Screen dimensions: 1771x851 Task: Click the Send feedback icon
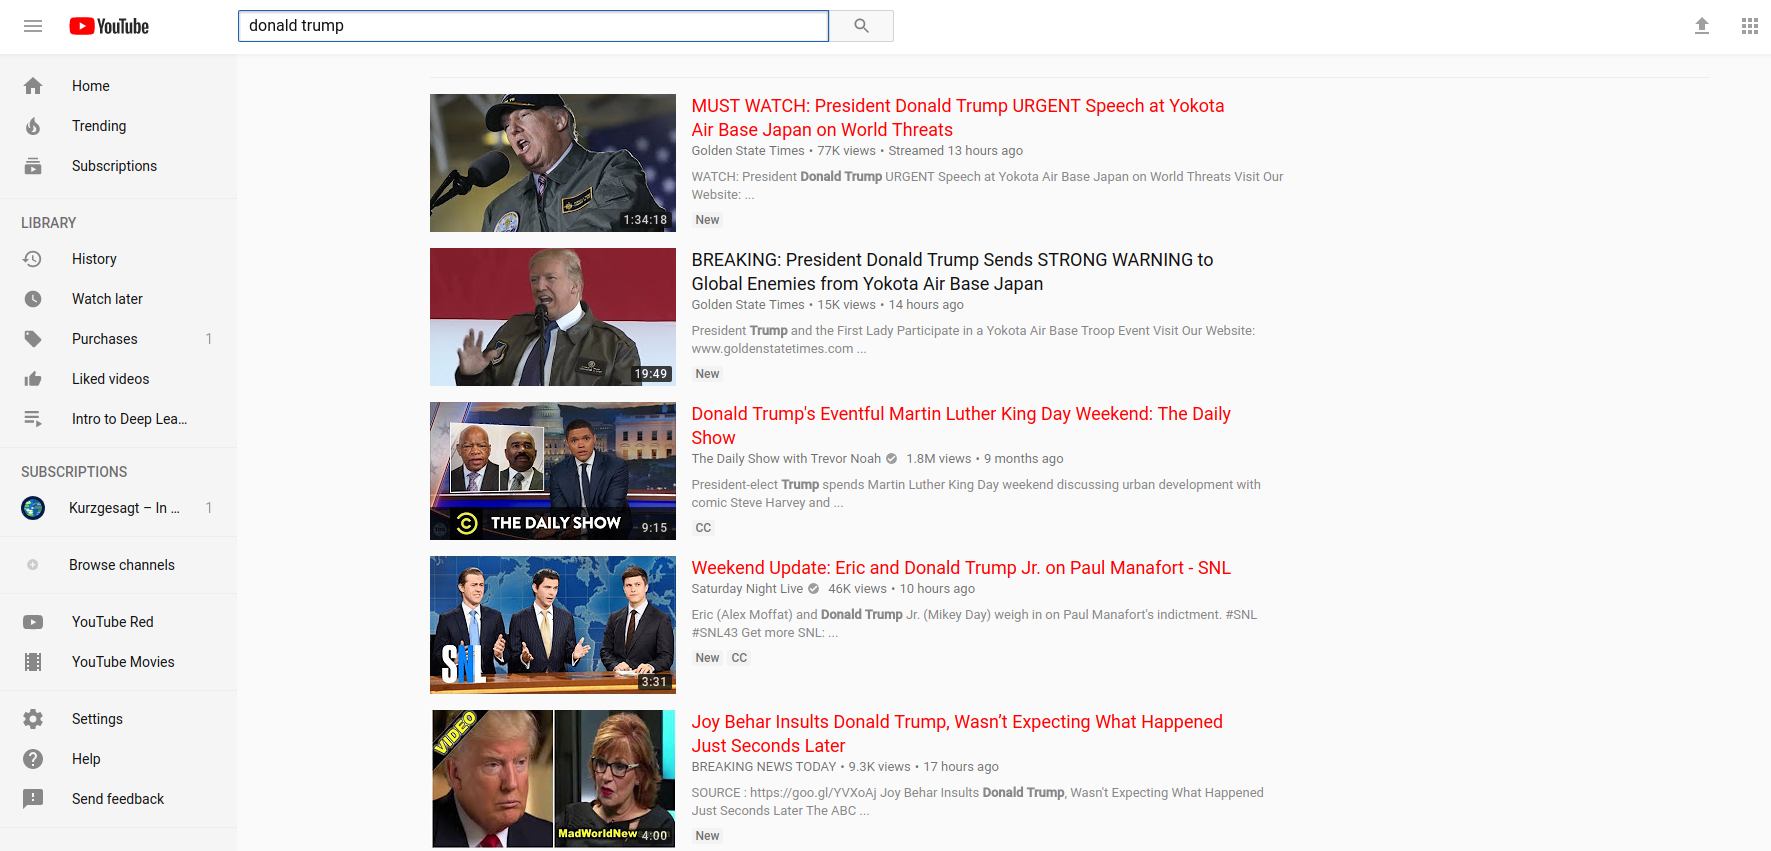pos(33,799)
